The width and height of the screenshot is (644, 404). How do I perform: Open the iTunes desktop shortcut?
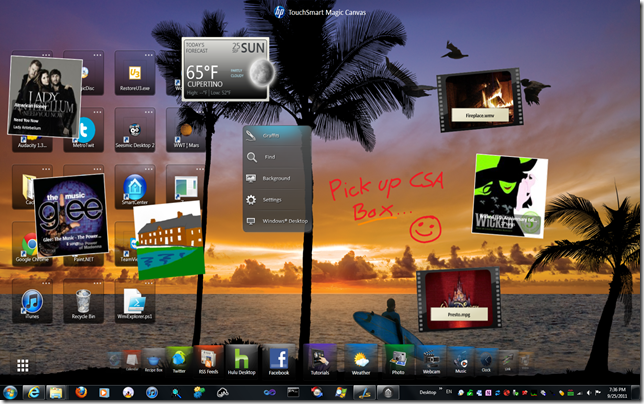tap(32, 303)
